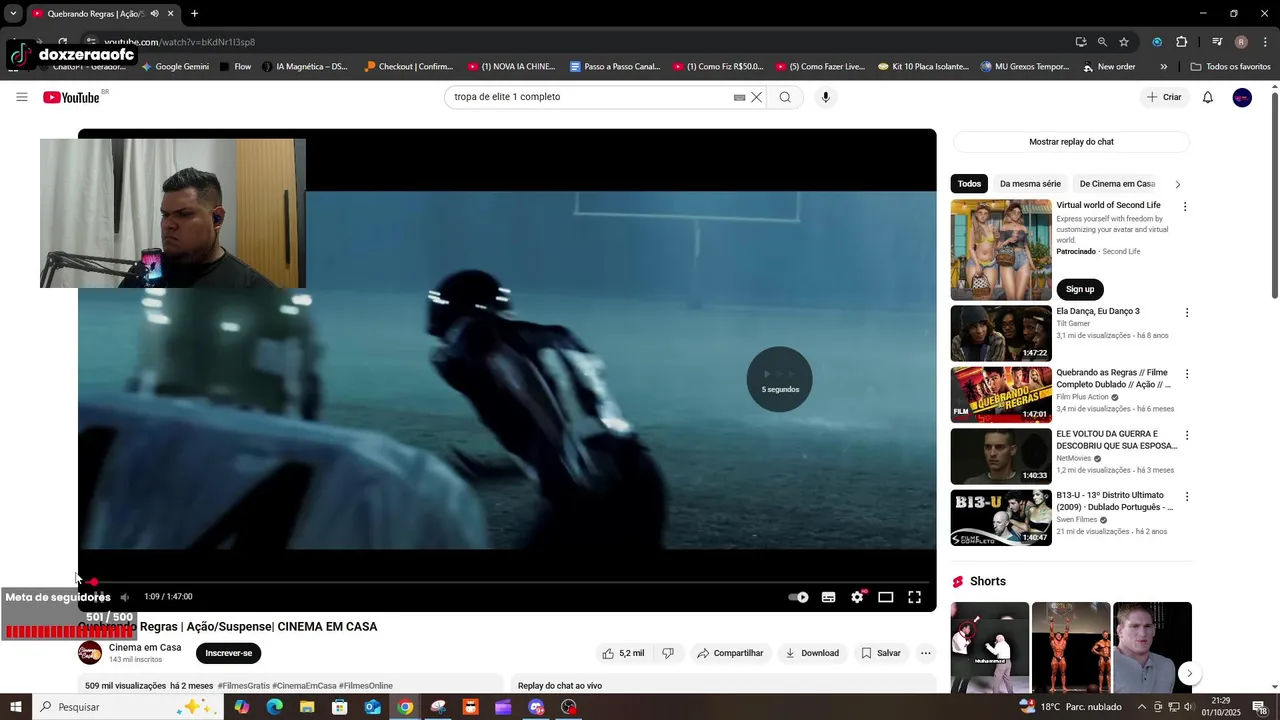Mute the video with the speaker icon
The width and height of the screenshot is (1280, 720).
(x=125, y=597)
